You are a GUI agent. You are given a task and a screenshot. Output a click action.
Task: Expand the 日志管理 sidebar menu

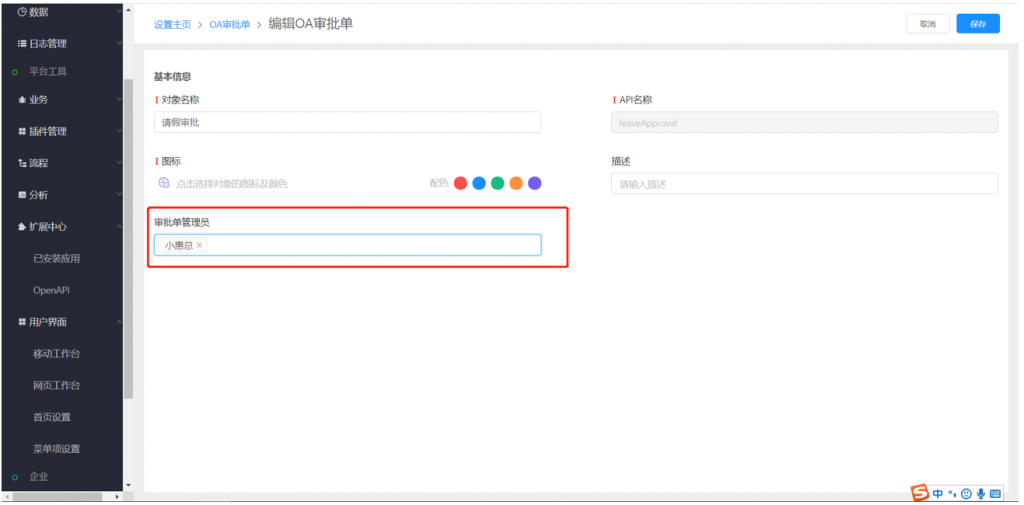pyautogui.click(x=60, y=44)
